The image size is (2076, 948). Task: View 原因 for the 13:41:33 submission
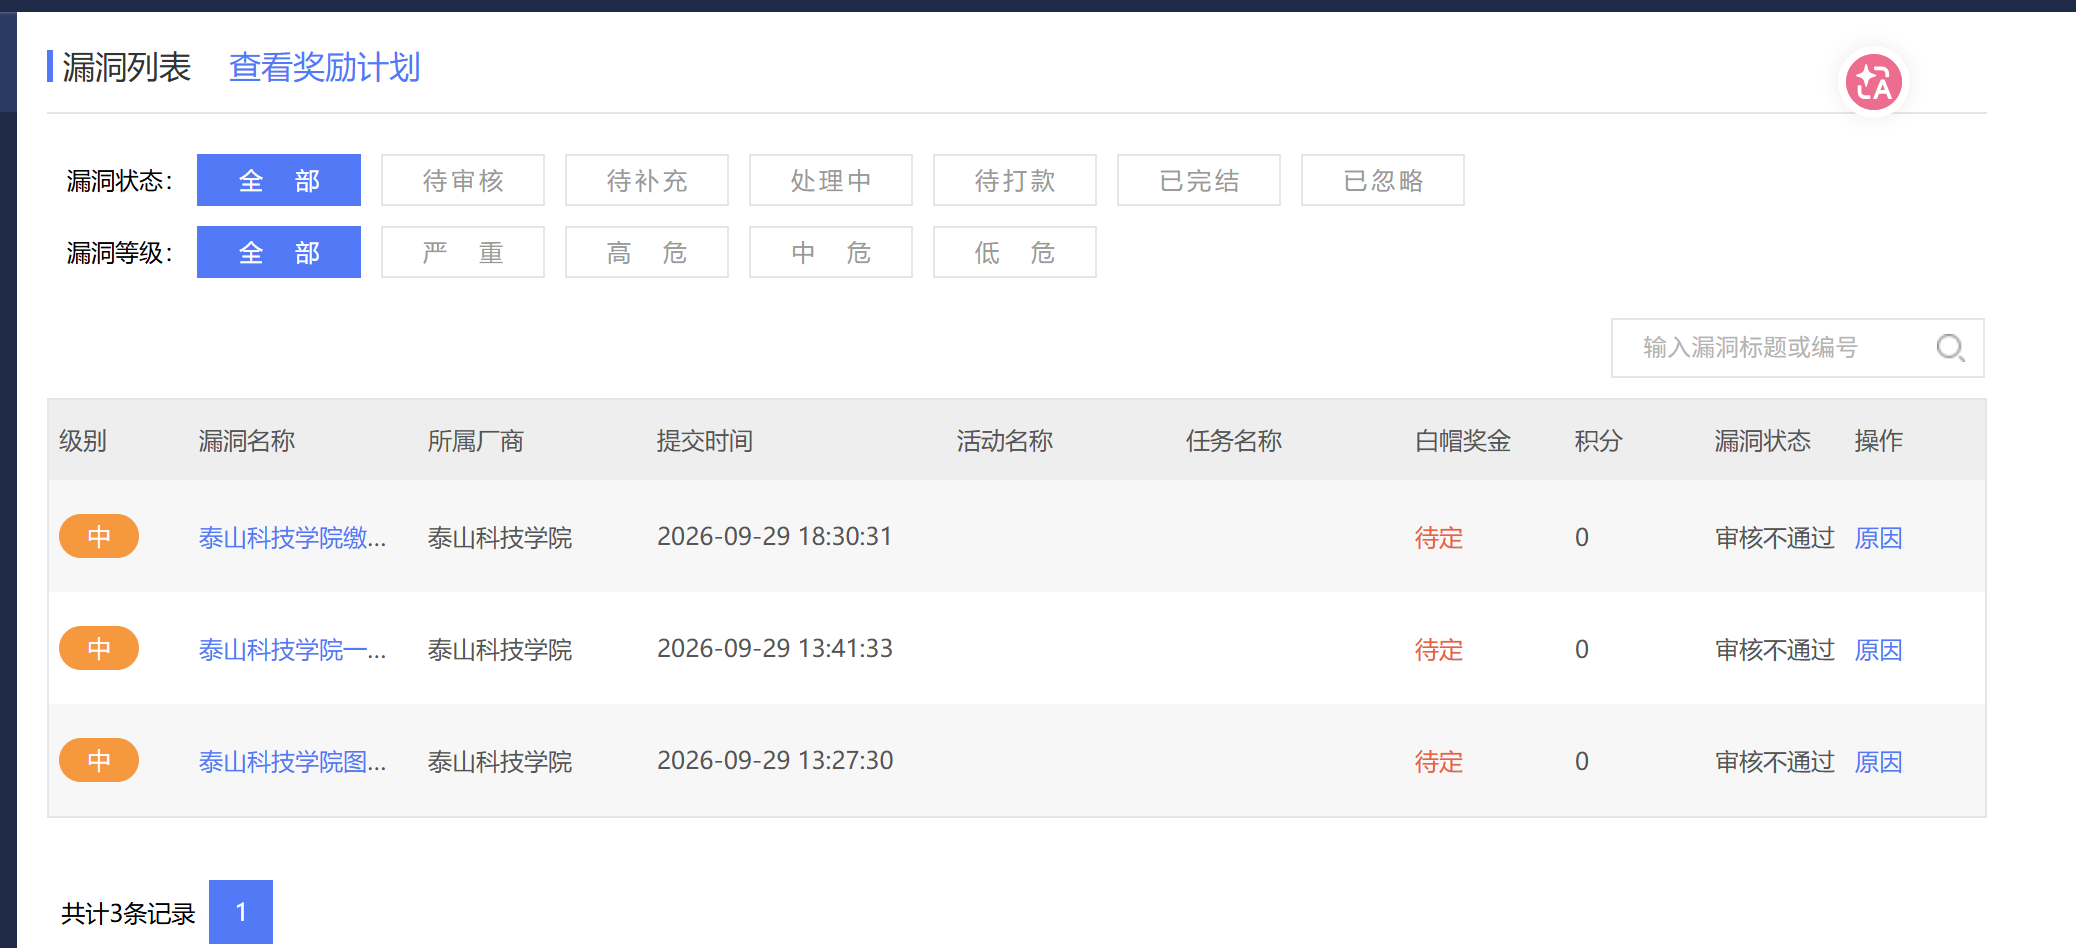(x=1878, y=650)
